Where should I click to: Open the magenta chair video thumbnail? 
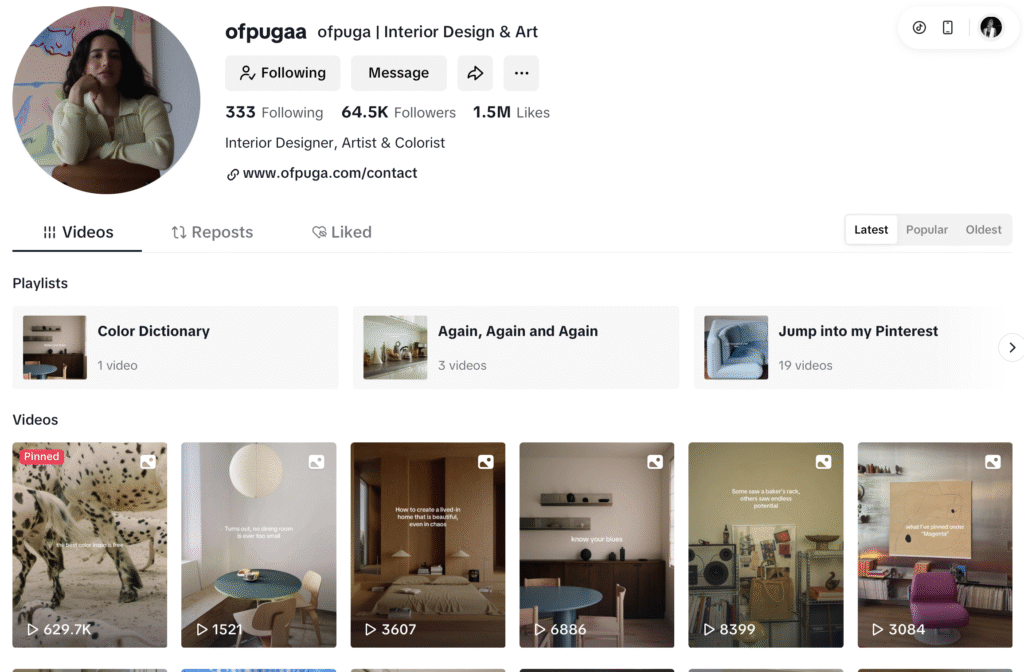pos(935,545)
